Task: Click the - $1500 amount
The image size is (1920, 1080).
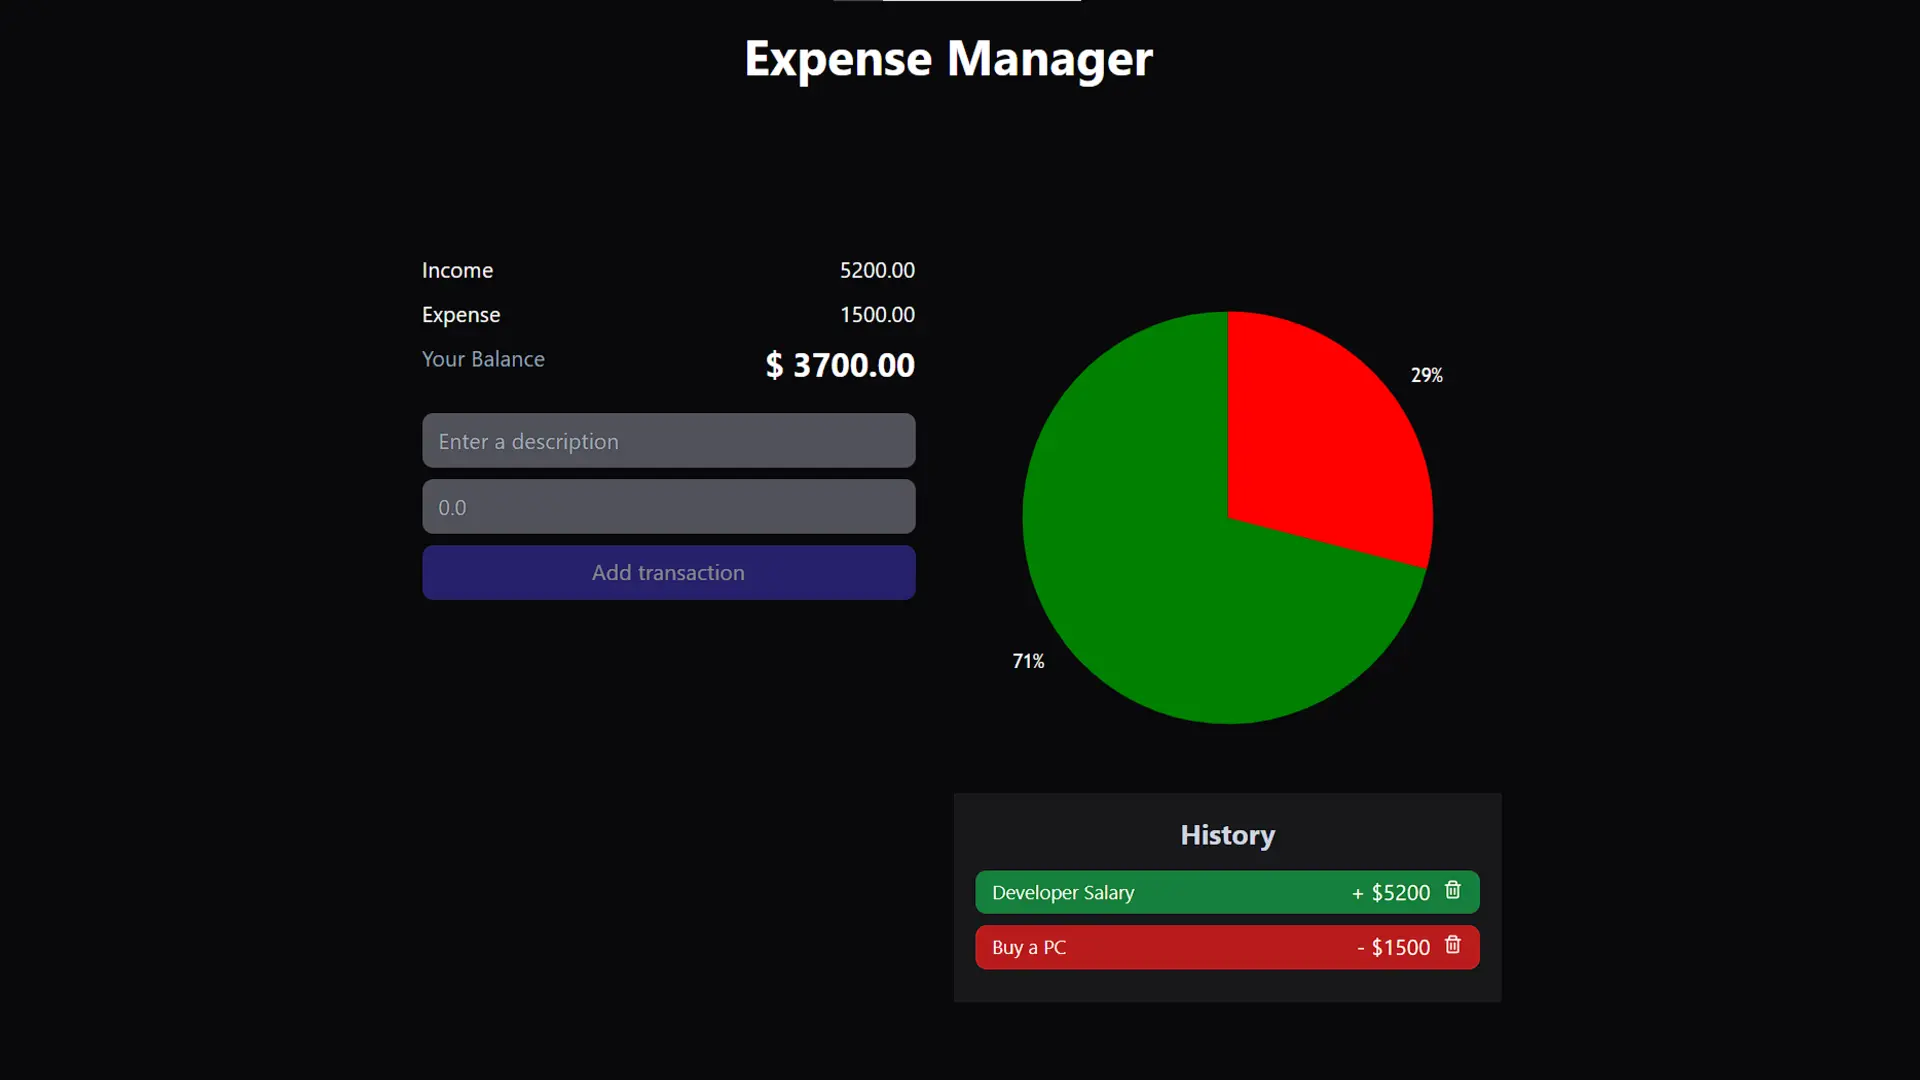Action: (1393, 947)
